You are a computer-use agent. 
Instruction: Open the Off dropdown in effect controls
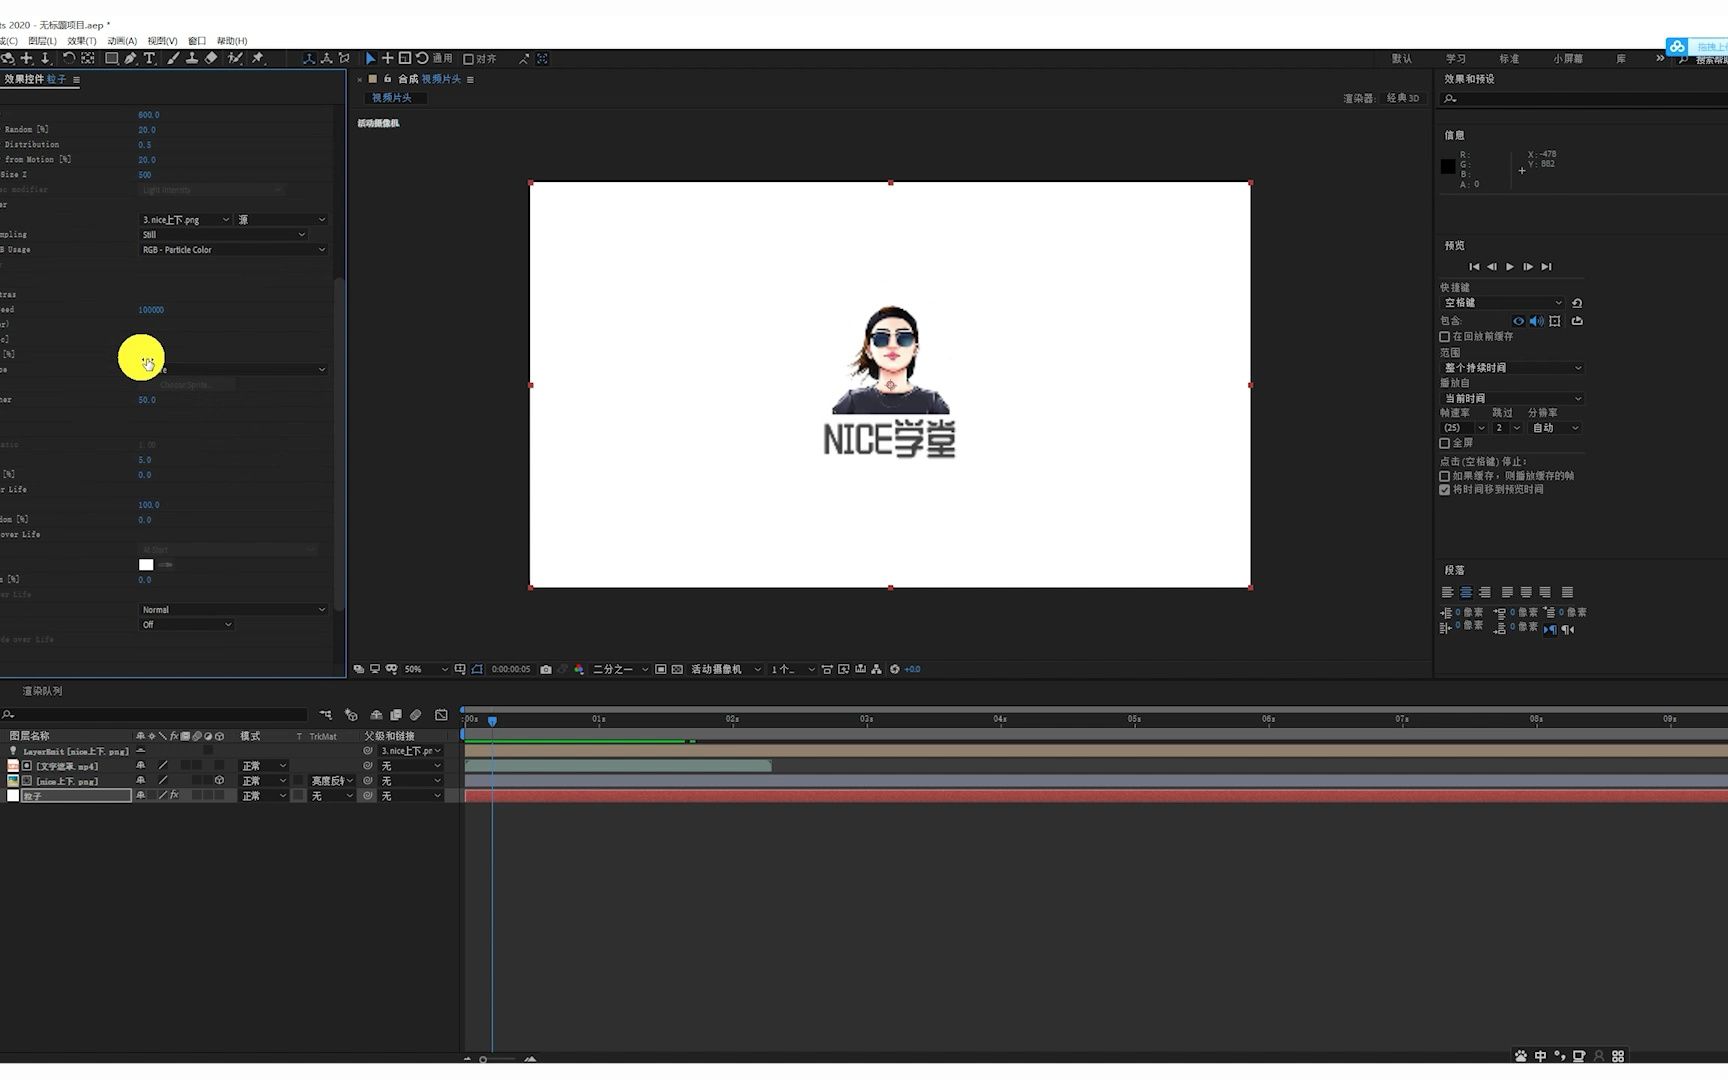tap(186, 625)
